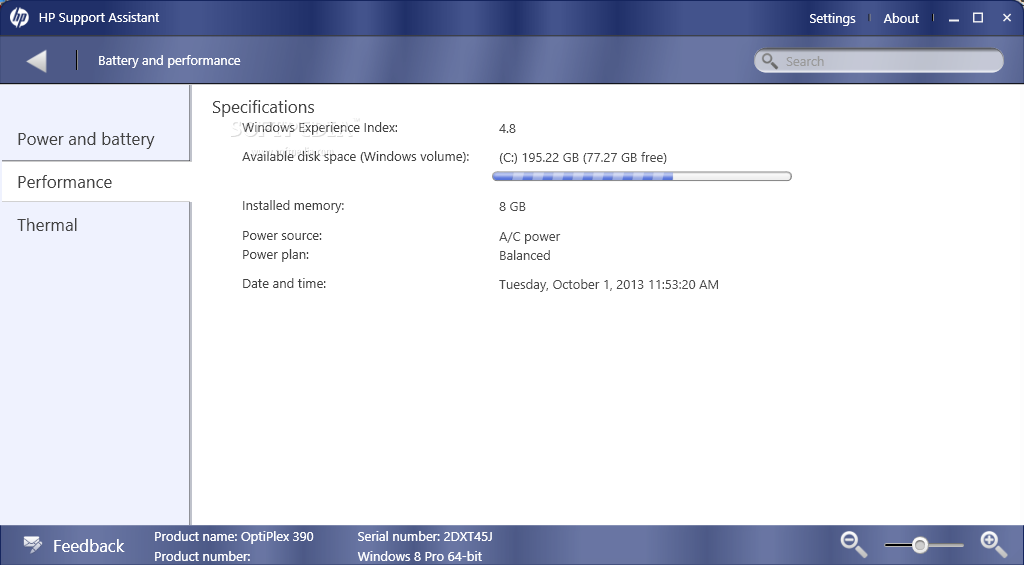Click the Power source label
Screen dimensions: 1024x565
[x=282, y=236]
